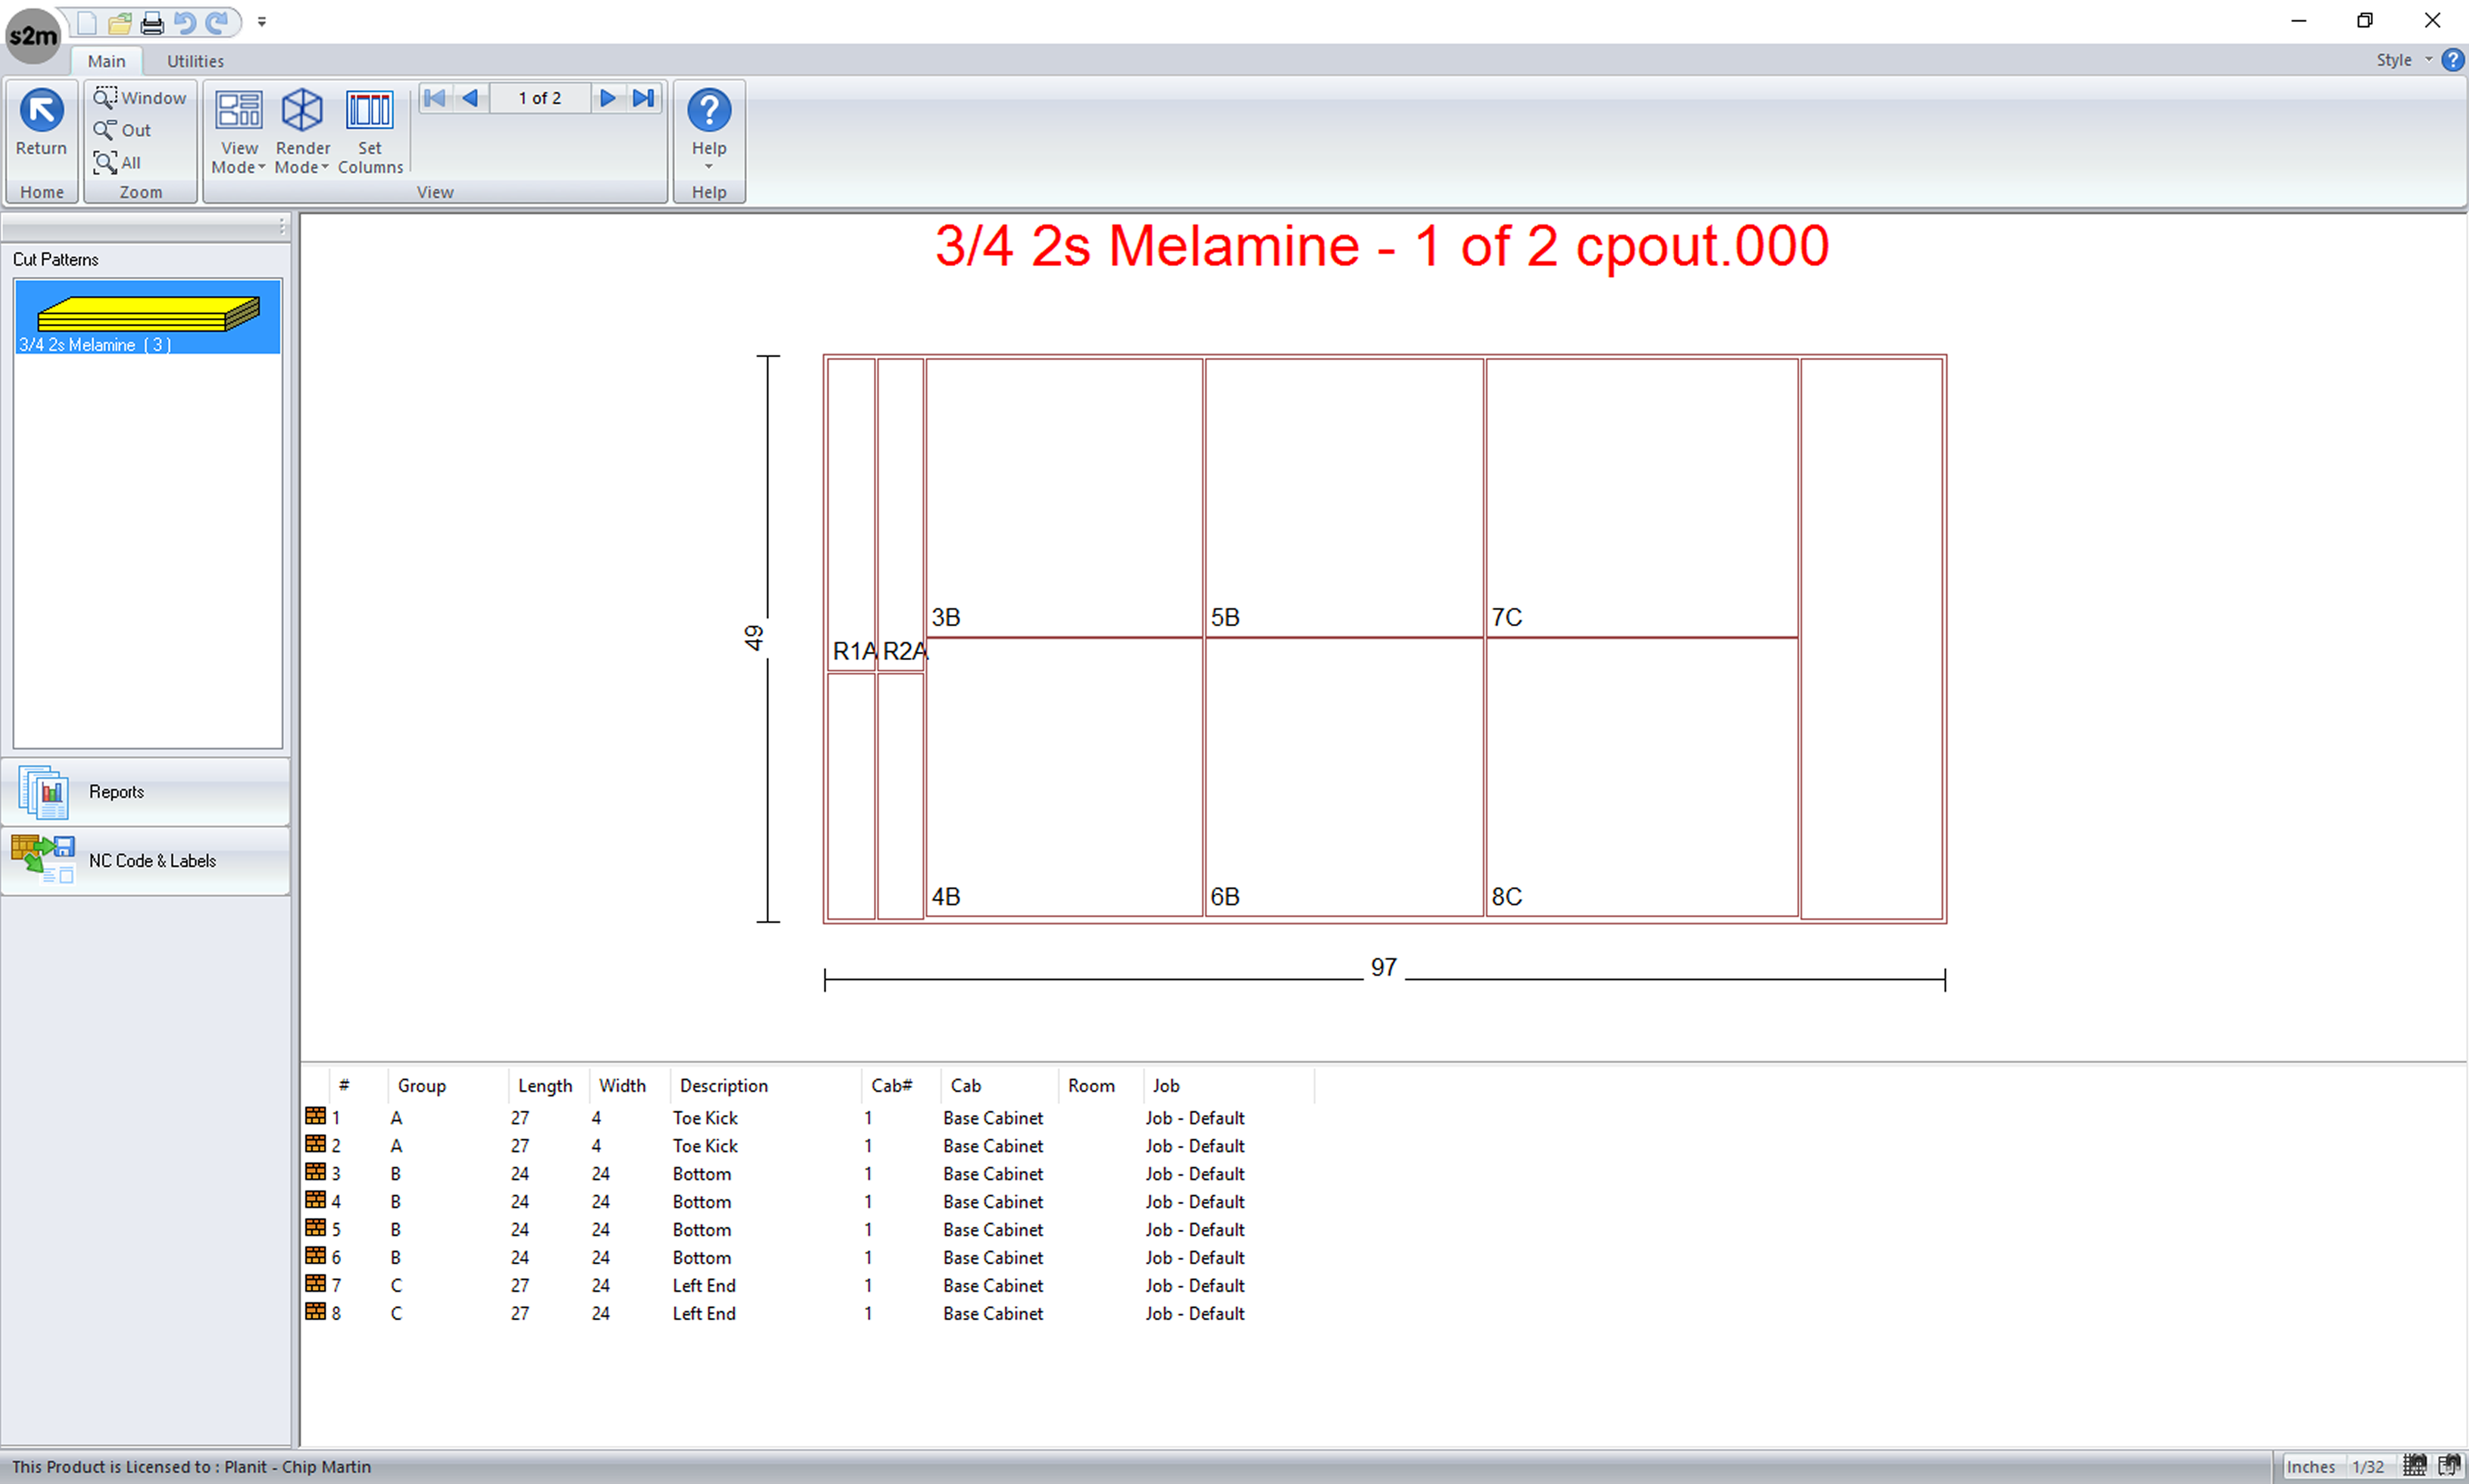Click the 1/32 precision status field
2469x1484 pixels.
2369,1467
